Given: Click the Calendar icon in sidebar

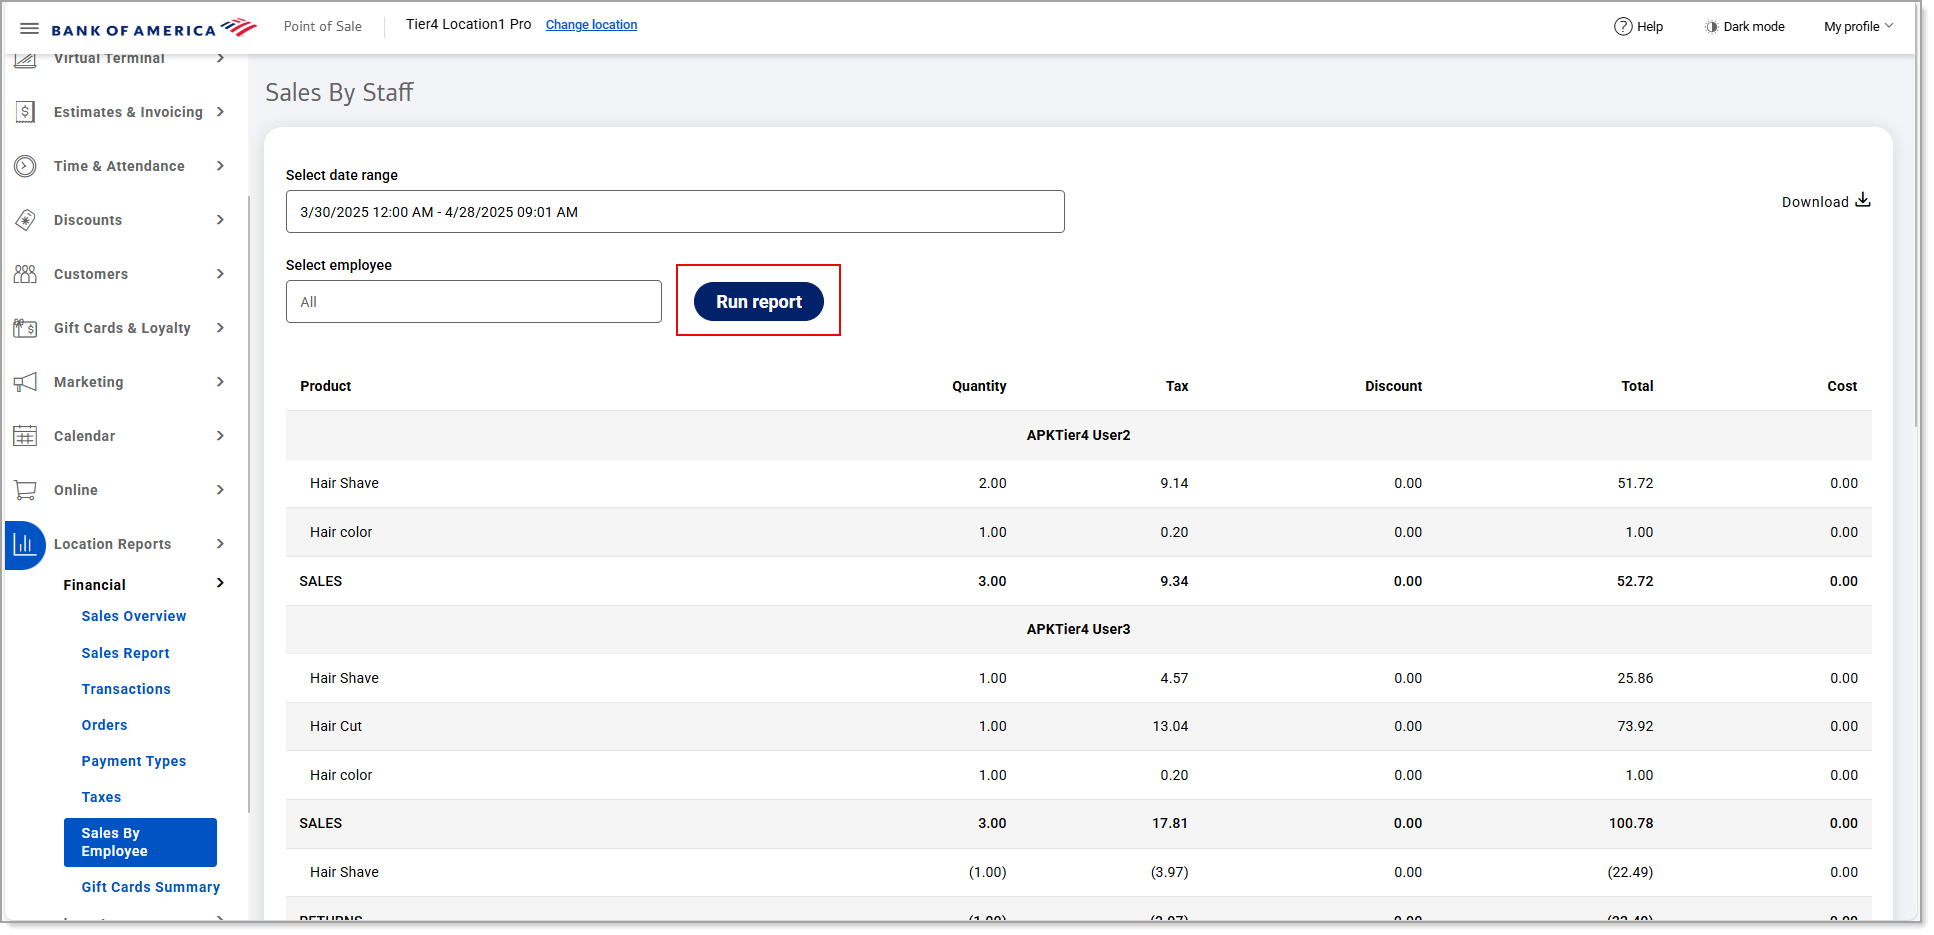Looking at the screenshot, I should click(26, 436).
